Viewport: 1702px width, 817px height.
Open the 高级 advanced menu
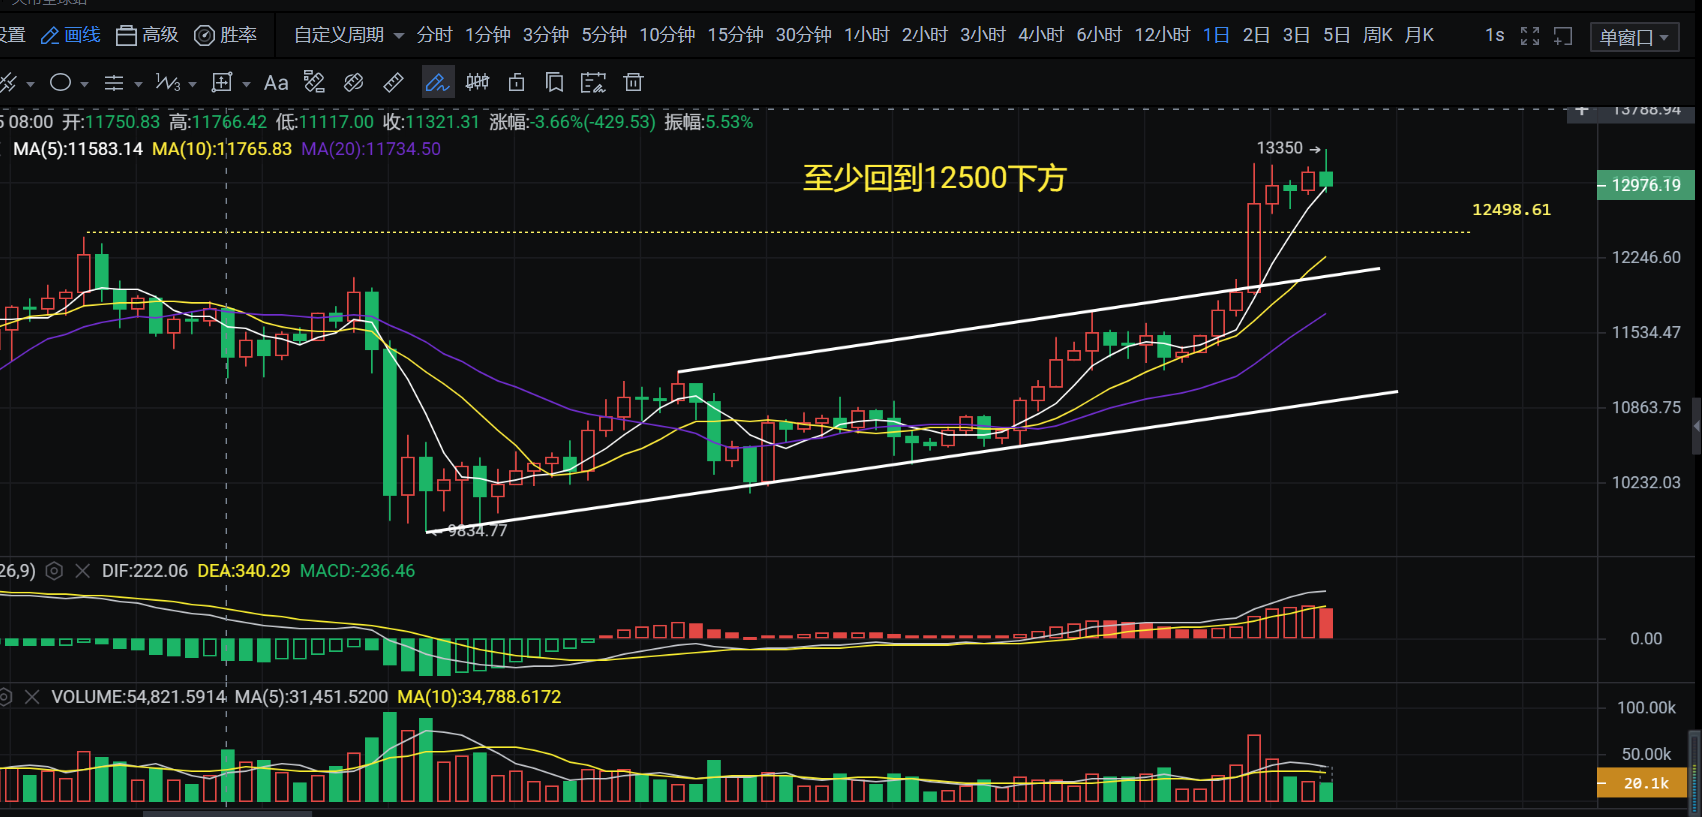tap(147, 35)
